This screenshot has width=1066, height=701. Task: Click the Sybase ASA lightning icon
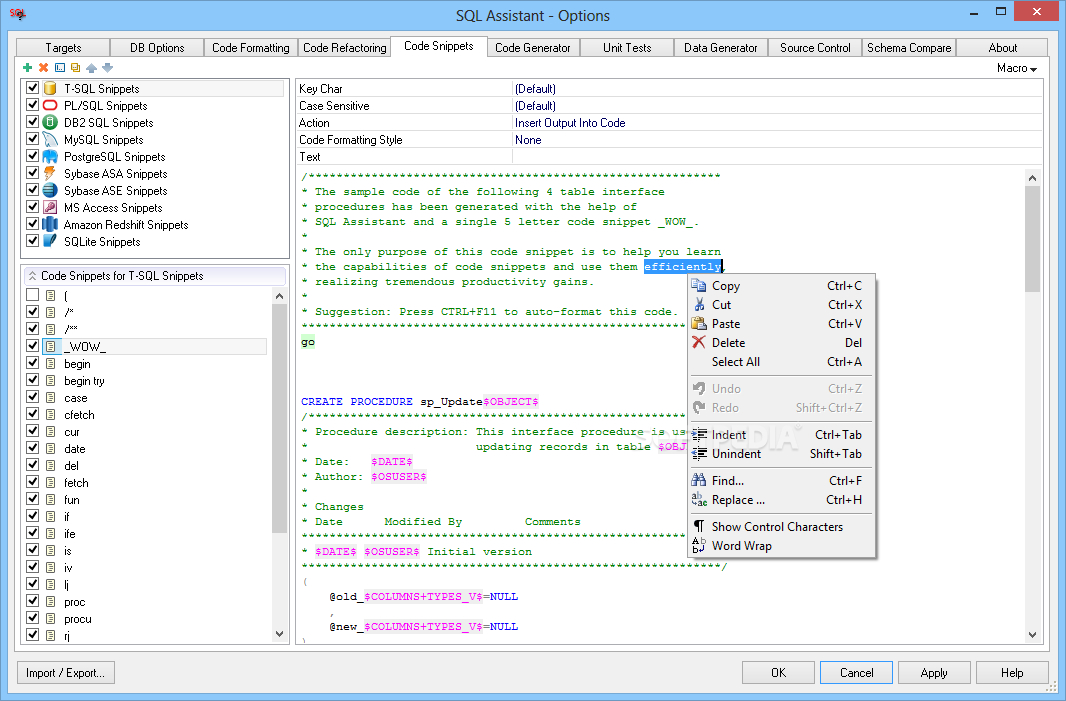50,173
